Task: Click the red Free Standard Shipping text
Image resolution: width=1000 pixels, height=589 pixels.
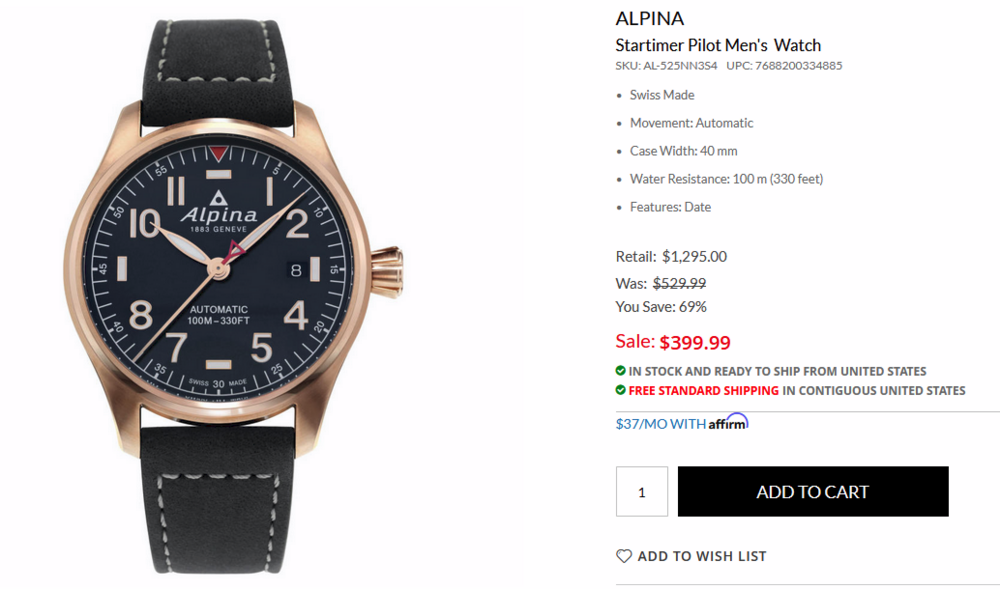Action: (704, 390)
